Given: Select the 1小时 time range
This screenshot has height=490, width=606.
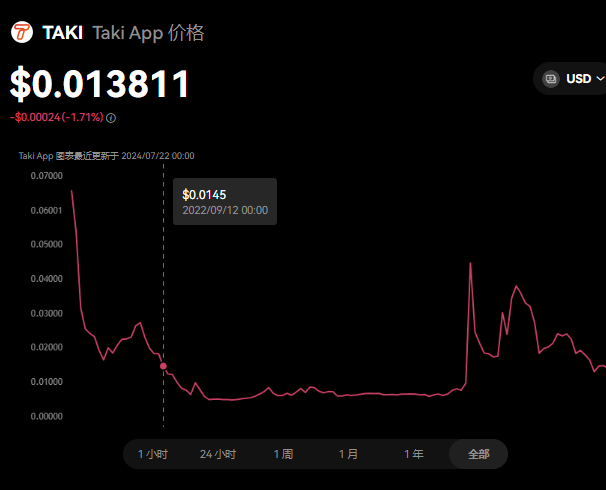Looking at the screenshot, I should [x=153, y=454].
